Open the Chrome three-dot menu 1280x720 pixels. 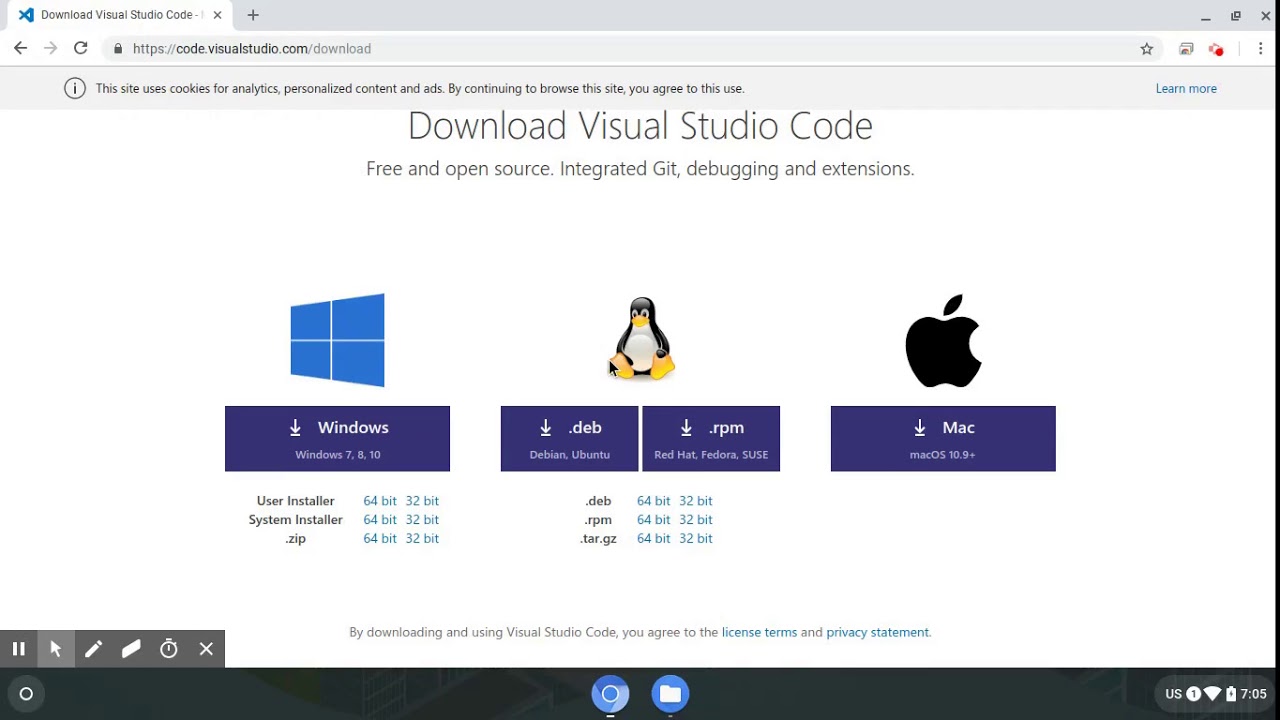coord(1260,49)
